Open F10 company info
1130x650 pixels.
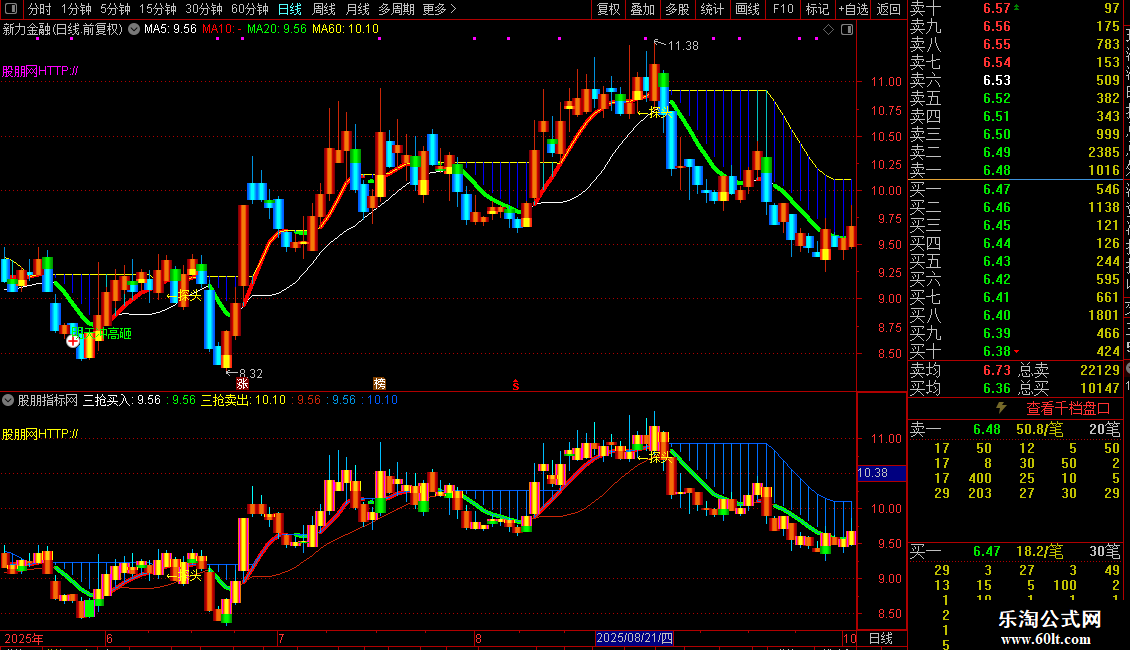click(x=783, y=9)
